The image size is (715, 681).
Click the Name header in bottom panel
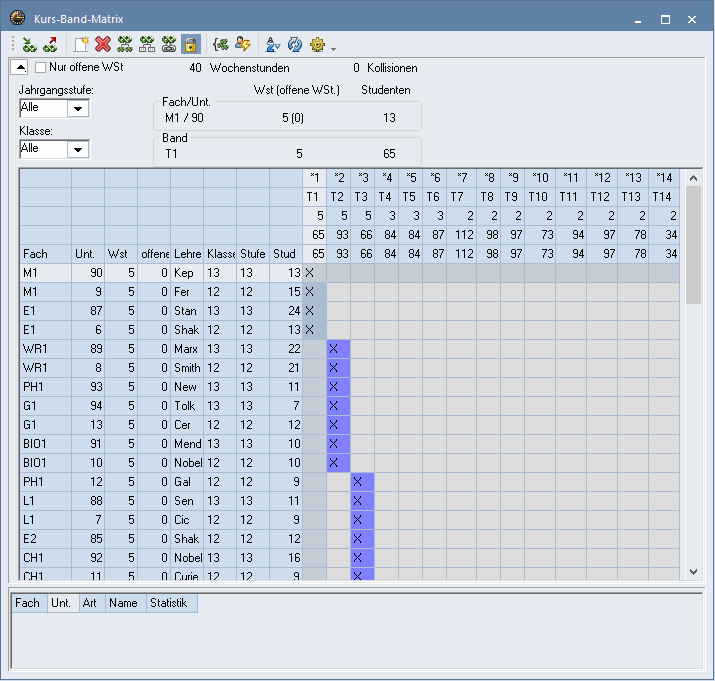(126, 603)
